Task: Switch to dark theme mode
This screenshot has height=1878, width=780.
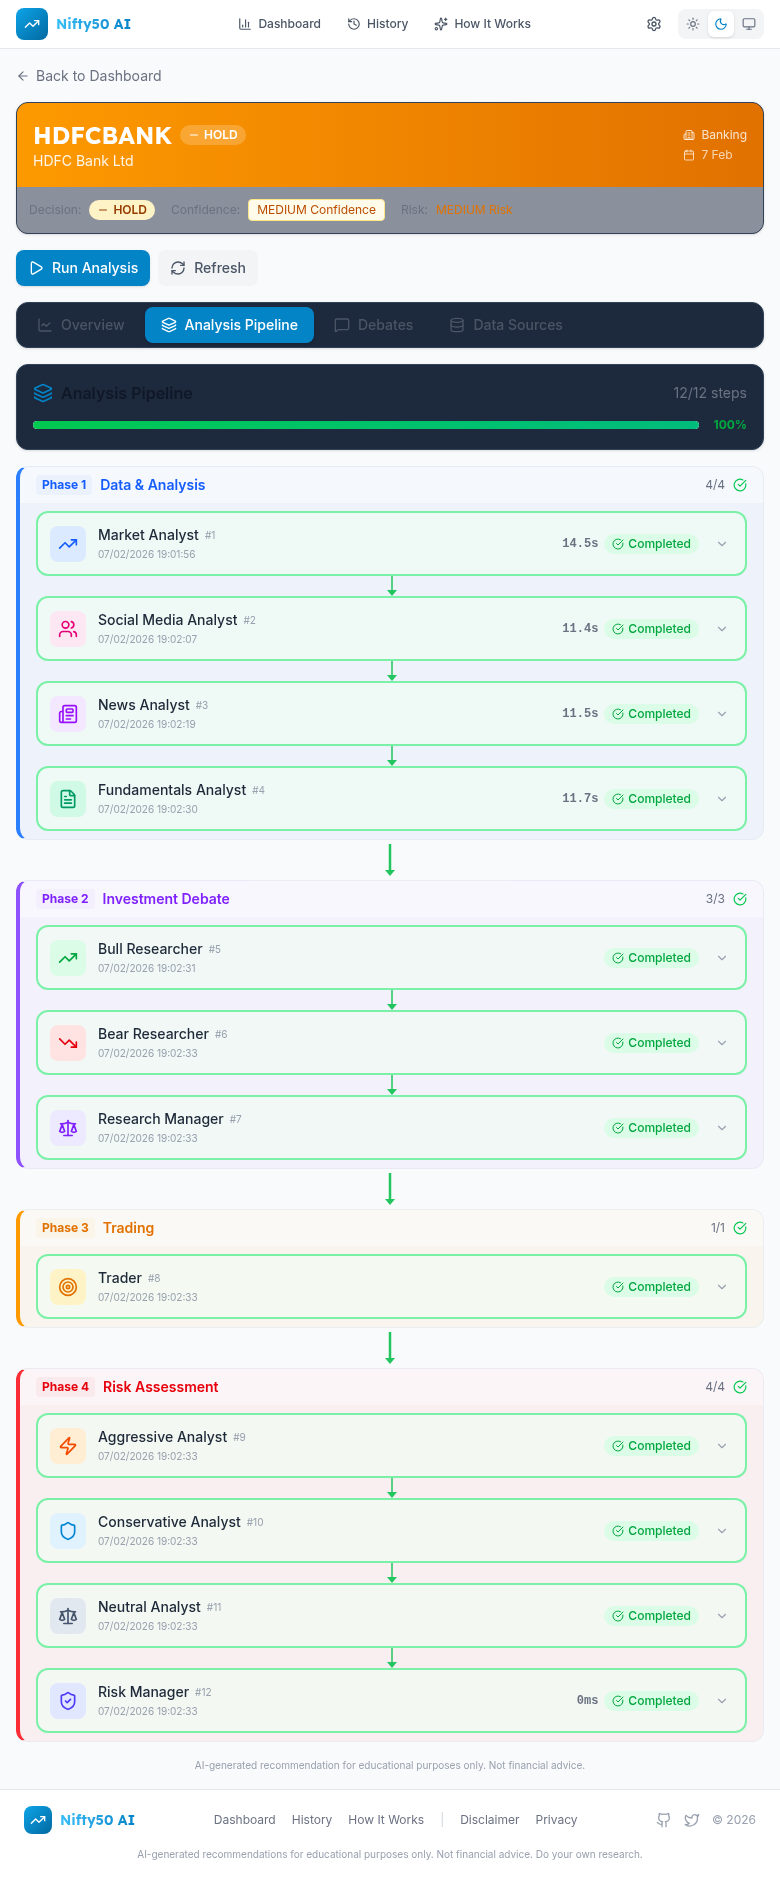Action: point(721,24)
